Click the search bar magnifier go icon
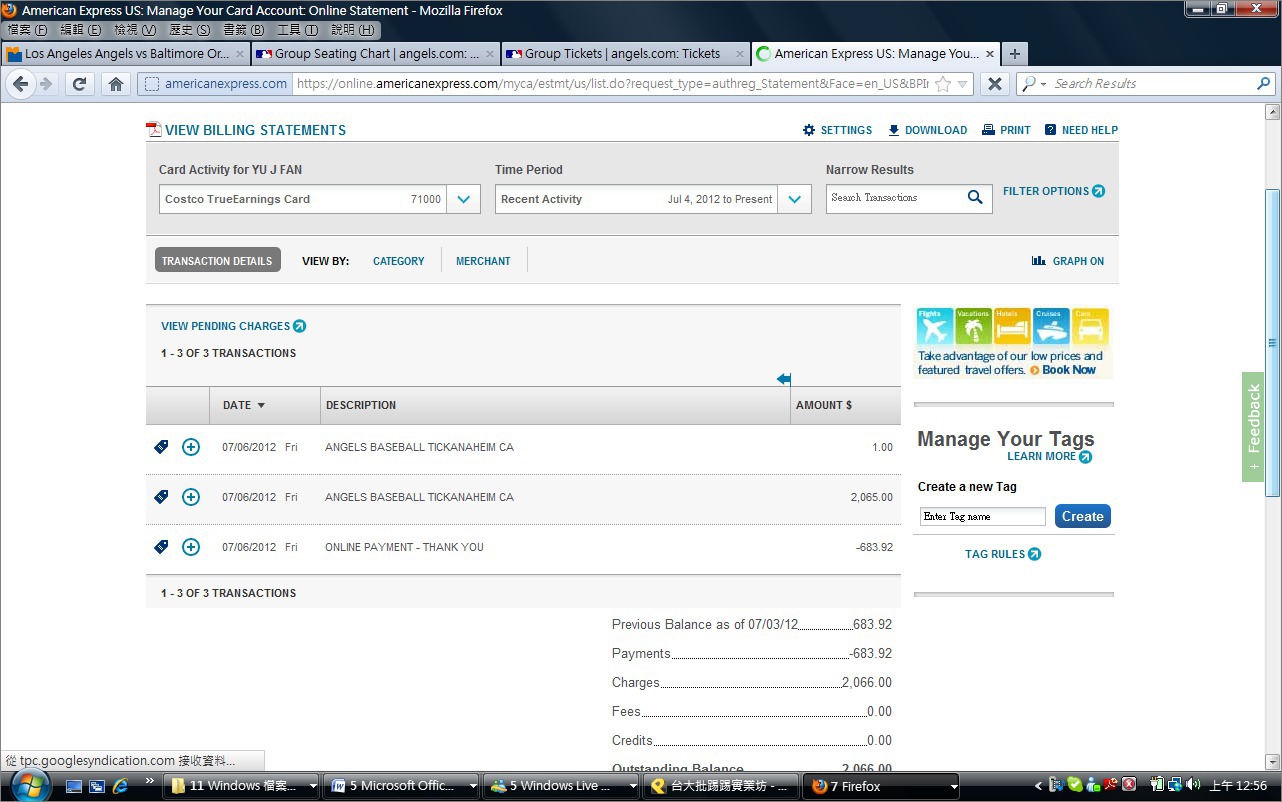 (1263, 84)
